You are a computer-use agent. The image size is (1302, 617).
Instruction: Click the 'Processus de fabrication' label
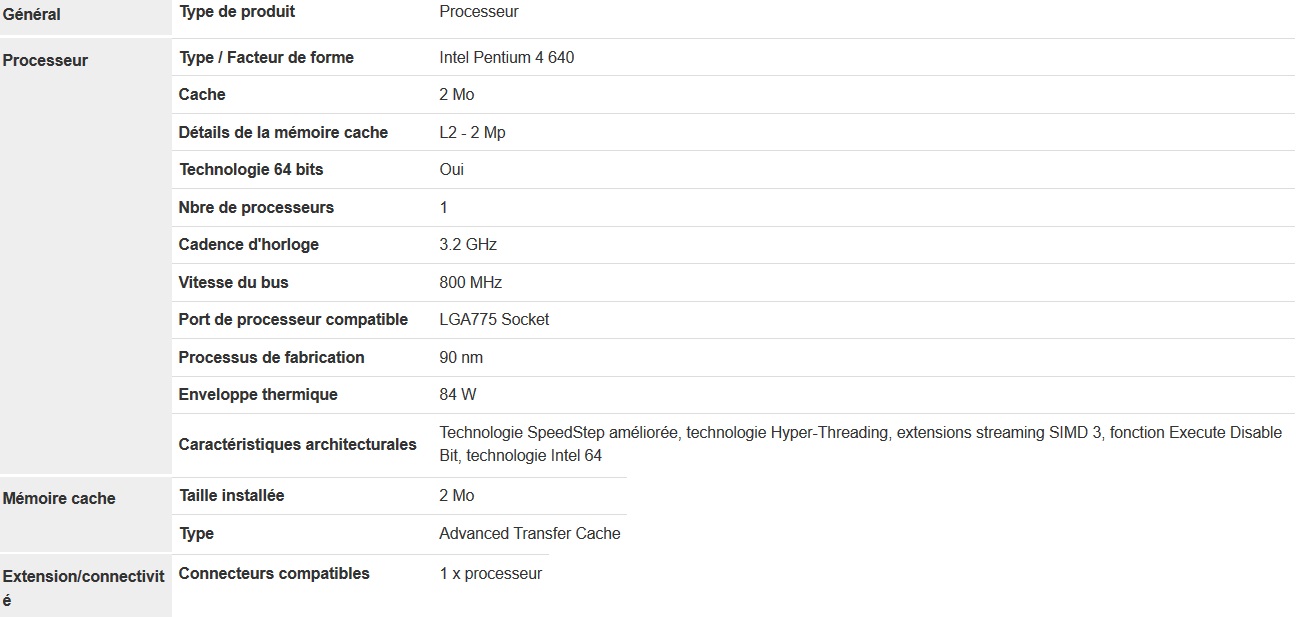(x=271, y=357)
